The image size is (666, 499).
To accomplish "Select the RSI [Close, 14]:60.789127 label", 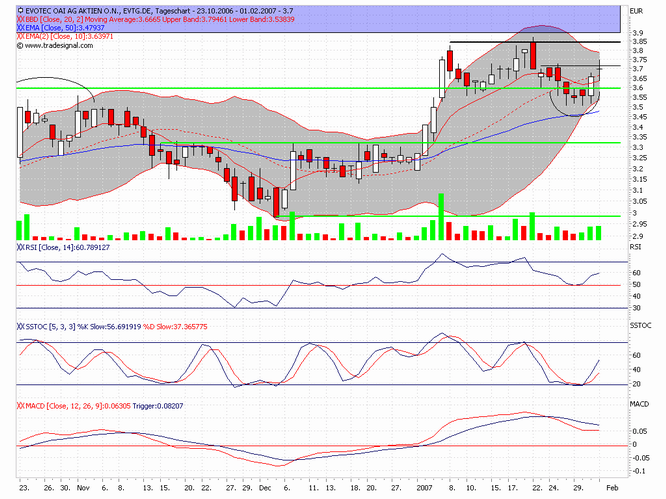I will pyautogui.click(x=67, y=247).
